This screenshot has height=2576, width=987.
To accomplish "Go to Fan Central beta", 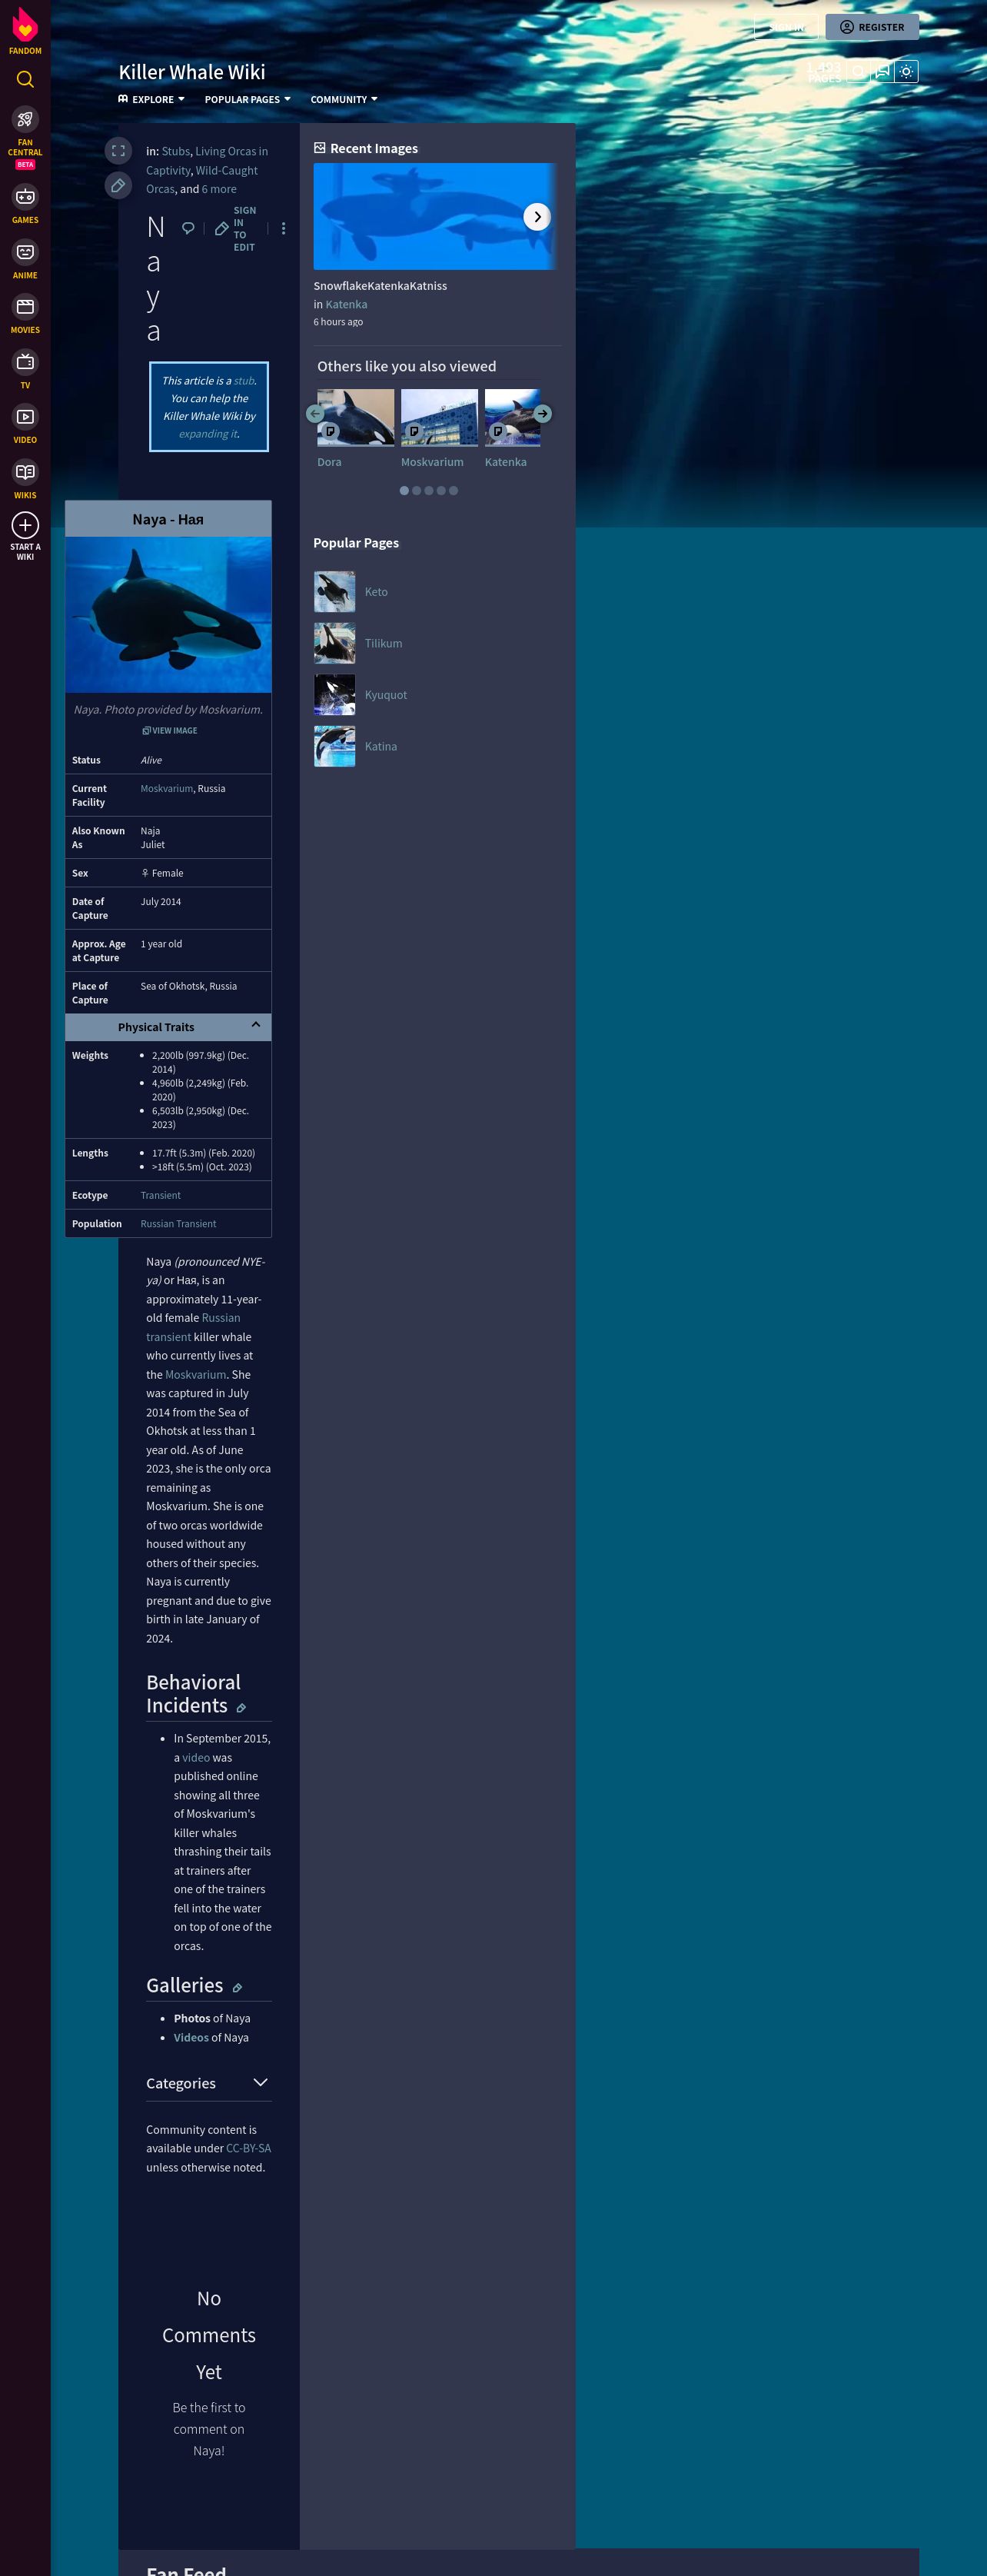I will coord(25,138).
